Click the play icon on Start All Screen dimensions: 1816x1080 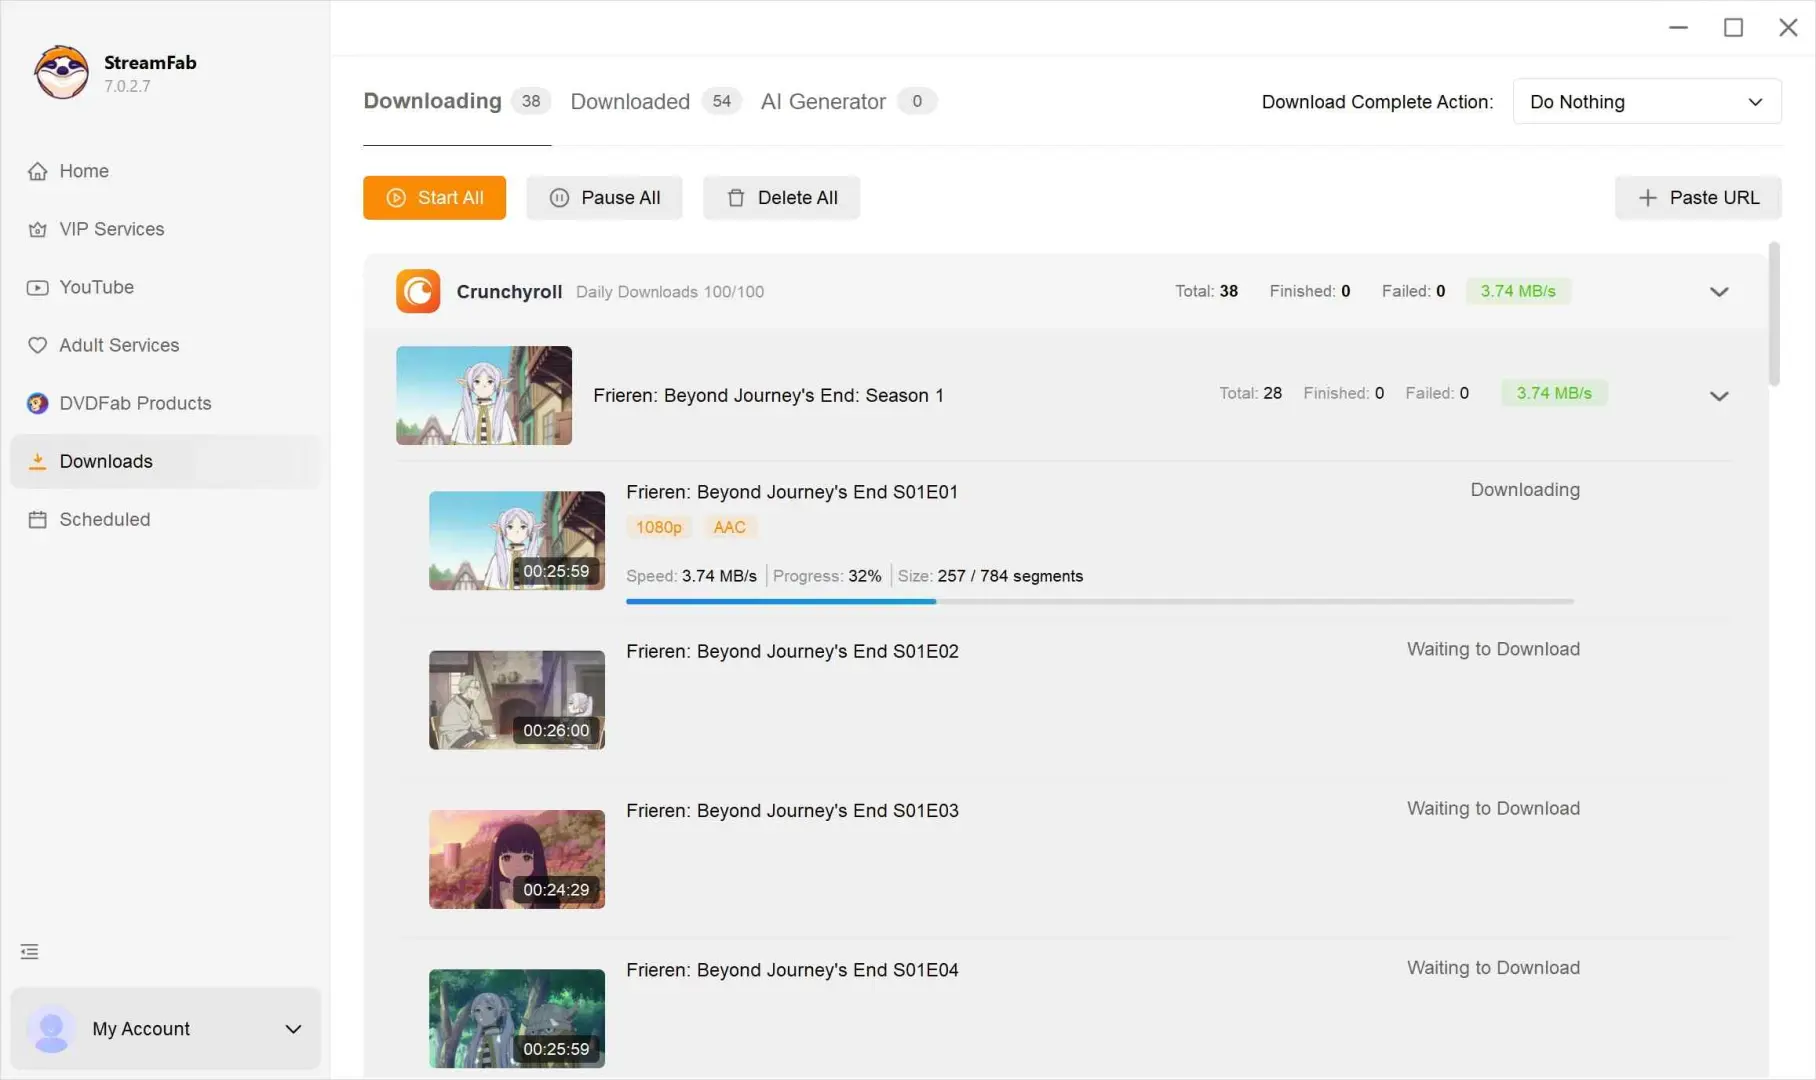[396, 198]
